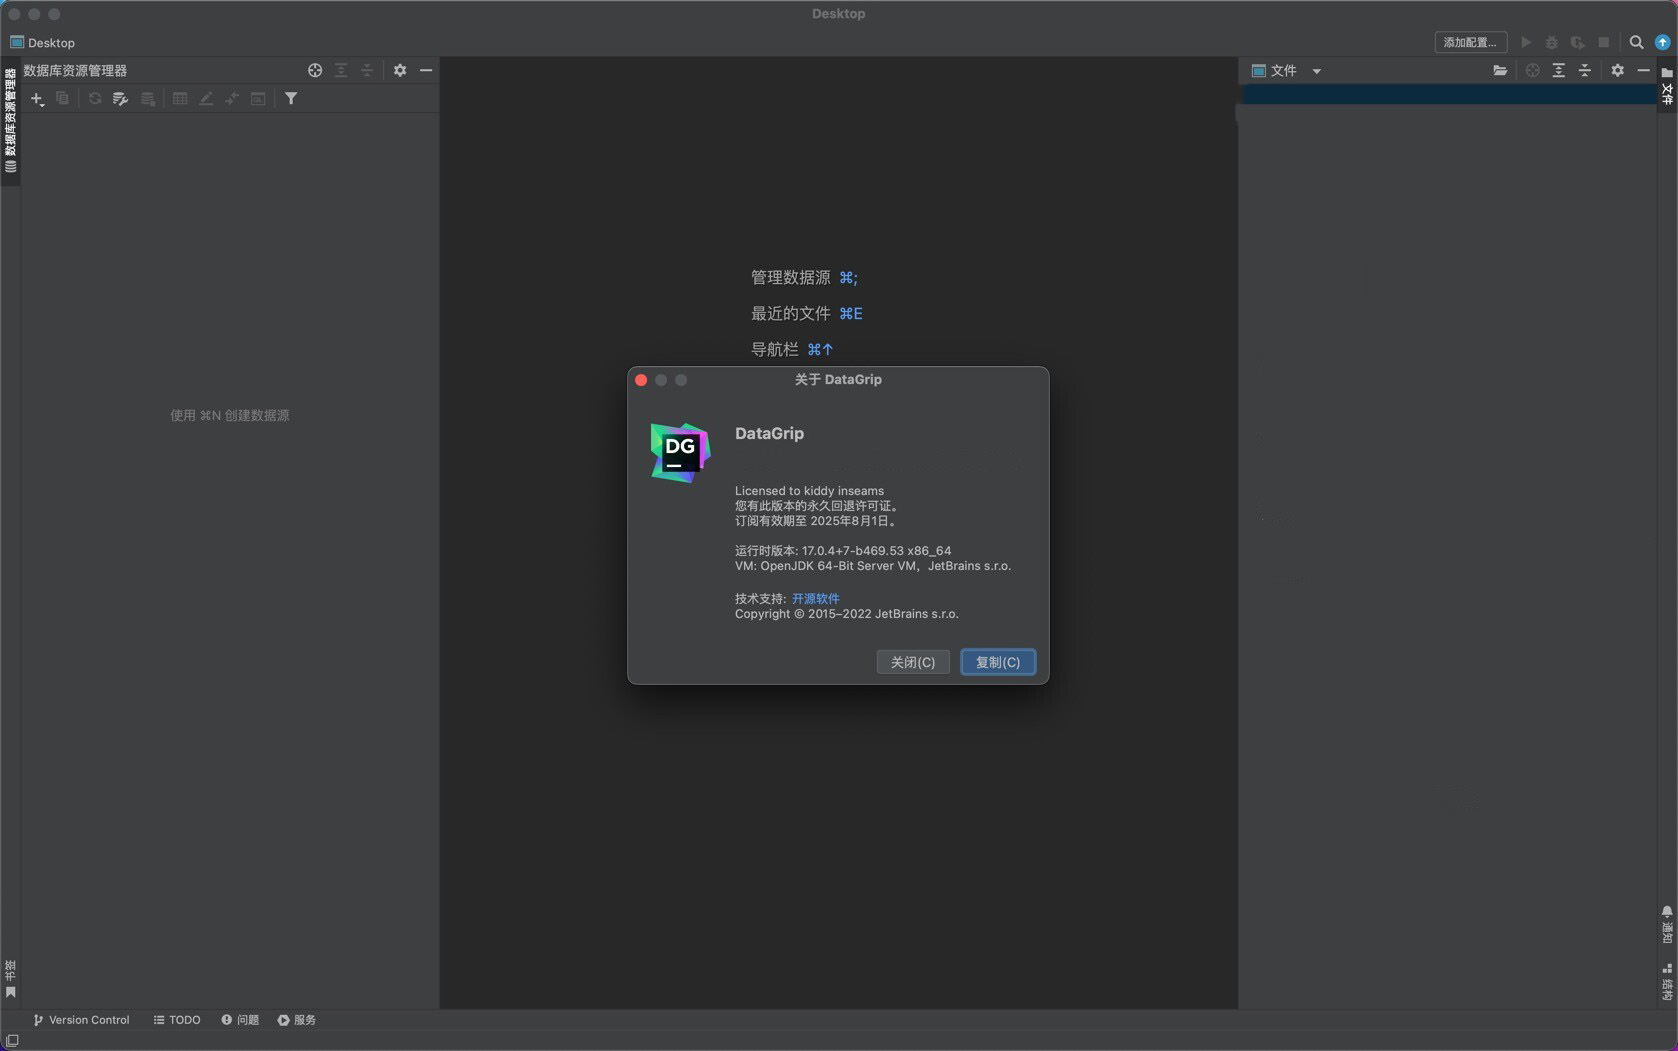Click the 订阅有效期至 2025年8月1日 line
Viewport: 1678px width, 1051px height.
(817, 521)
